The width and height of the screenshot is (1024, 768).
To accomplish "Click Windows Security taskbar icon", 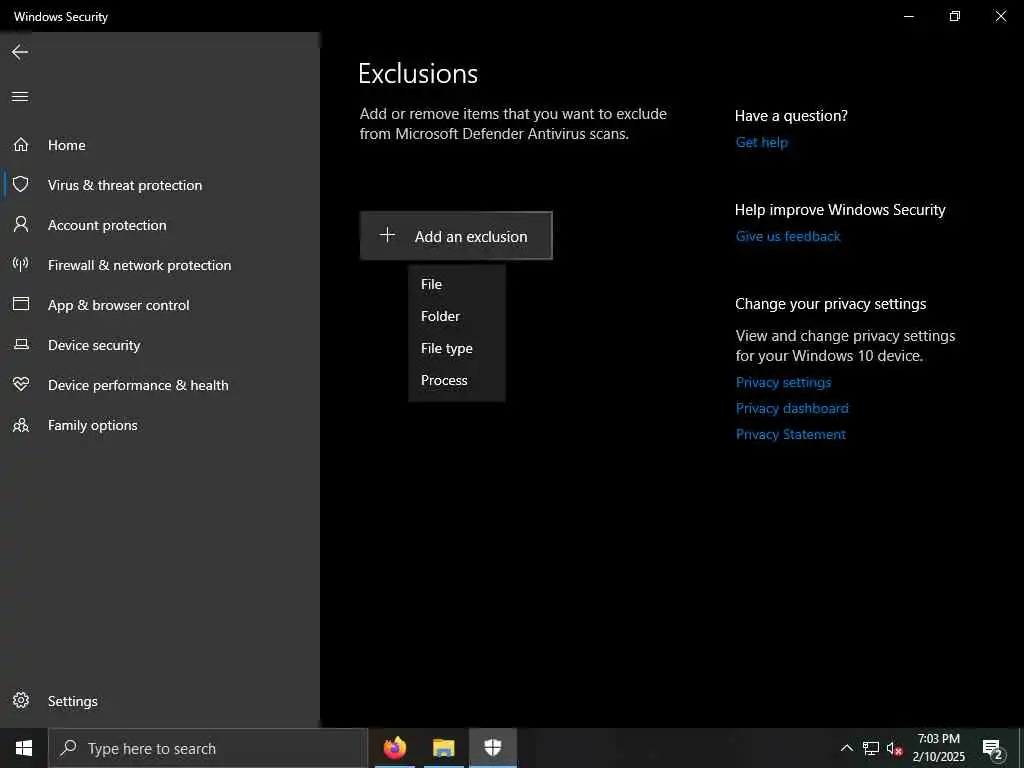I will click(492, 748).
